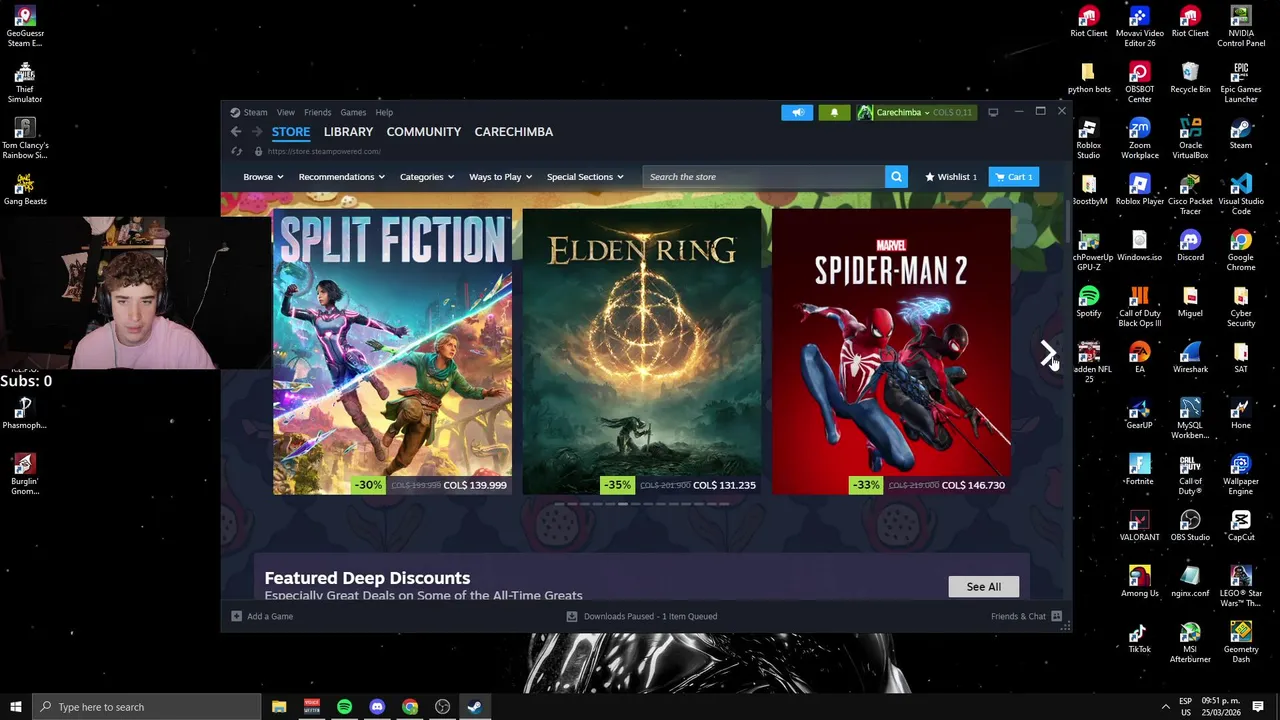This screenshot has height=720, width=1280.
Task: Open the Elden Ring game card
Action: [642, 352]
